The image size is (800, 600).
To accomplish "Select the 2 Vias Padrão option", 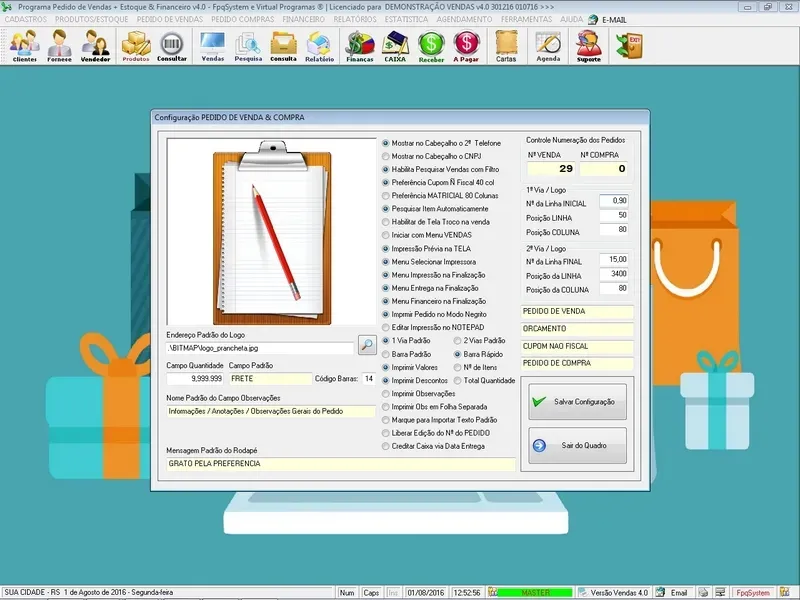I will click(x=458, y=341).
